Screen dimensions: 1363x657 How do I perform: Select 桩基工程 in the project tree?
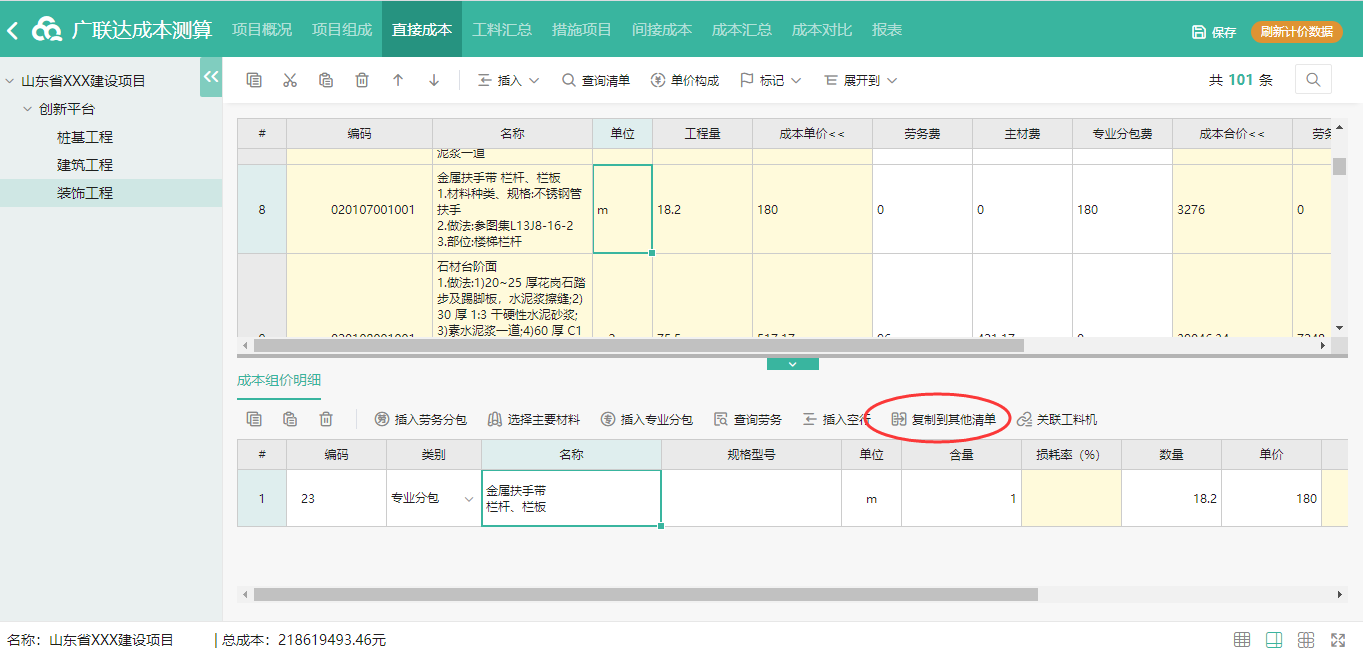pyautogui.click(x=85, y=137)
